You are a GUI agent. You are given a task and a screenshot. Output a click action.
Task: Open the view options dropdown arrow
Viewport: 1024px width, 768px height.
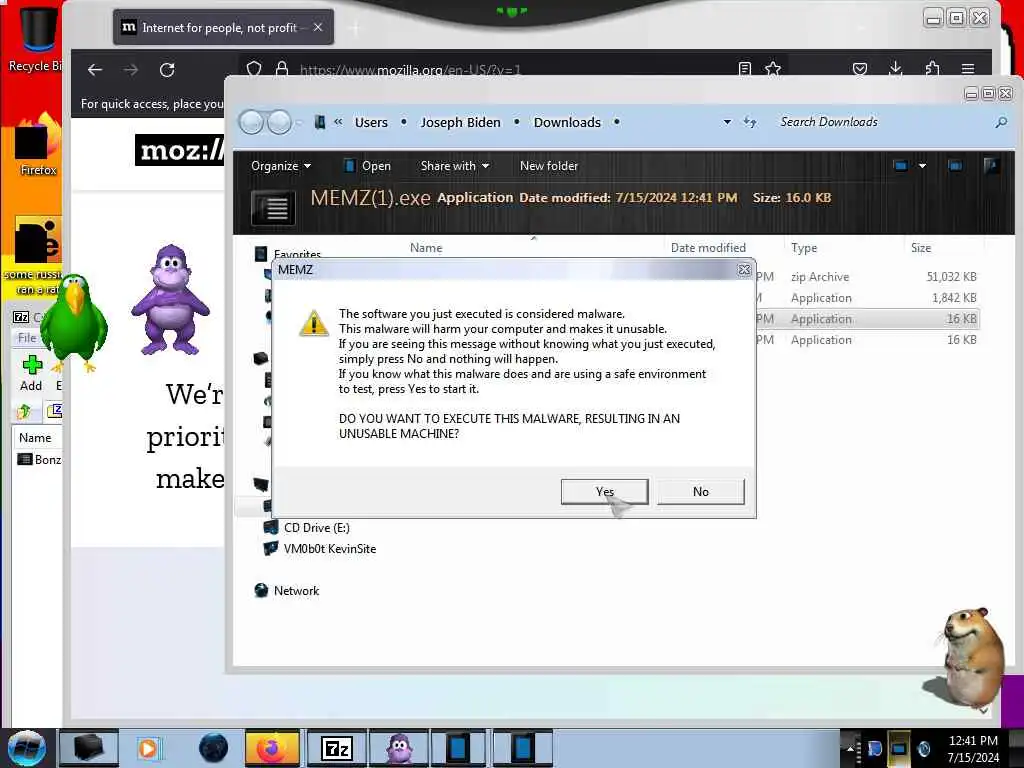pos(922,166)
